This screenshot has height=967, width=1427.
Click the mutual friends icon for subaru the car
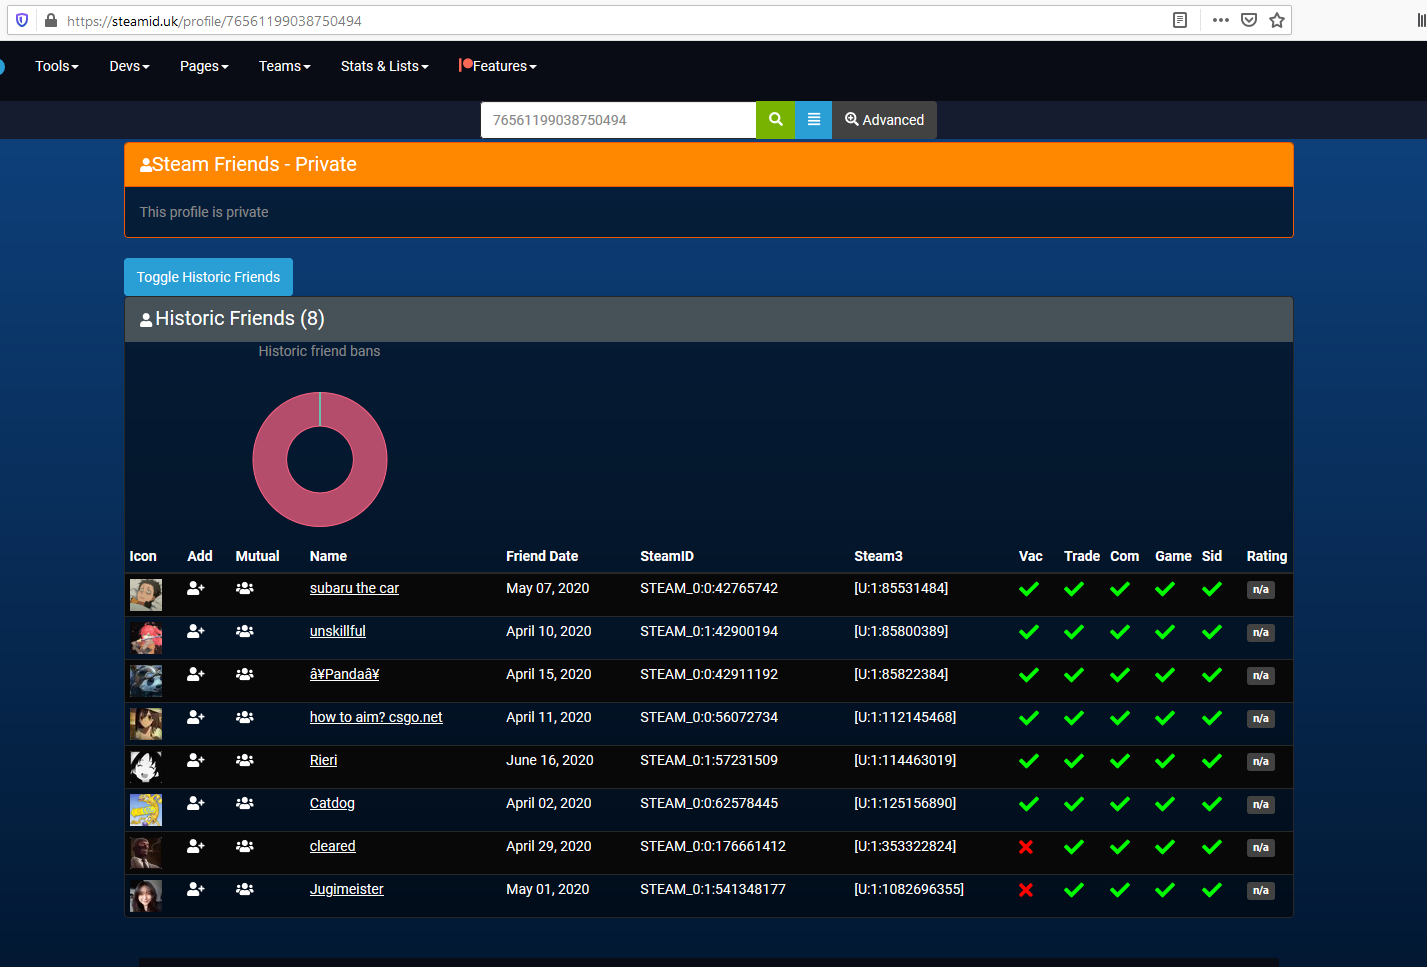coord(244,588)
